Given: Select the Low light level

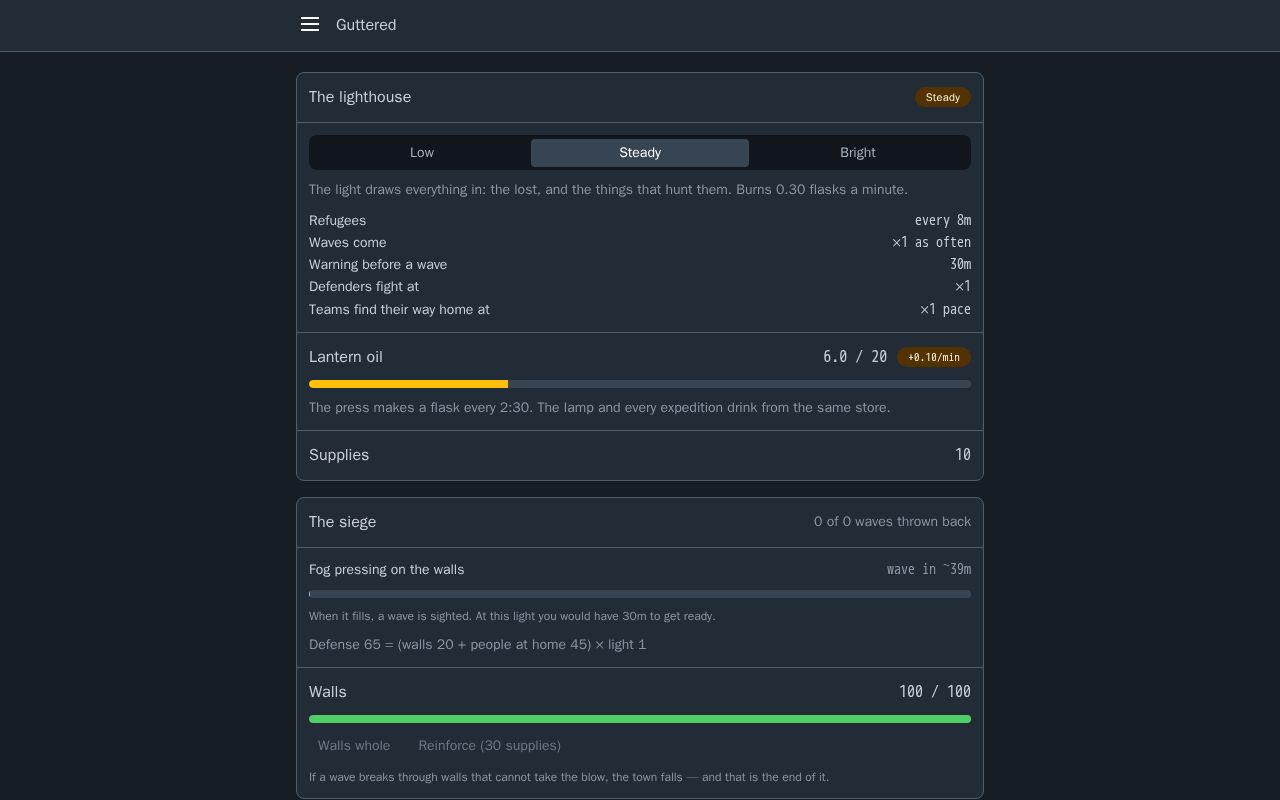Looking at the screenshot, I should [422, 153].
